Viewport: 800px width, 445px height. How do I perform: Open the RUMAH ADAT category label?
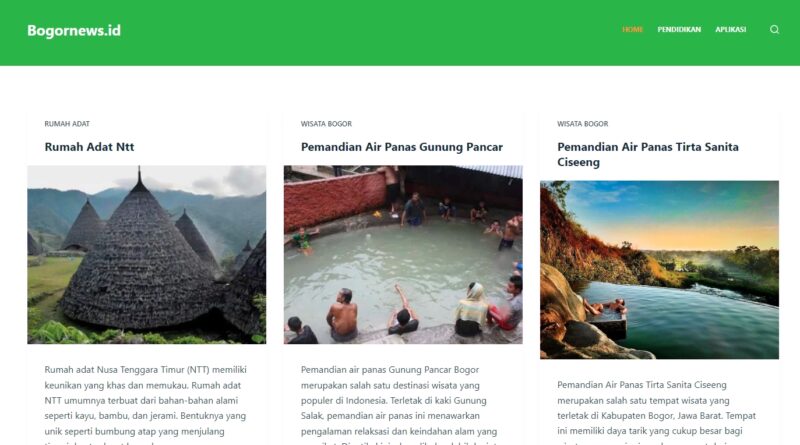(x=67, y=123)
